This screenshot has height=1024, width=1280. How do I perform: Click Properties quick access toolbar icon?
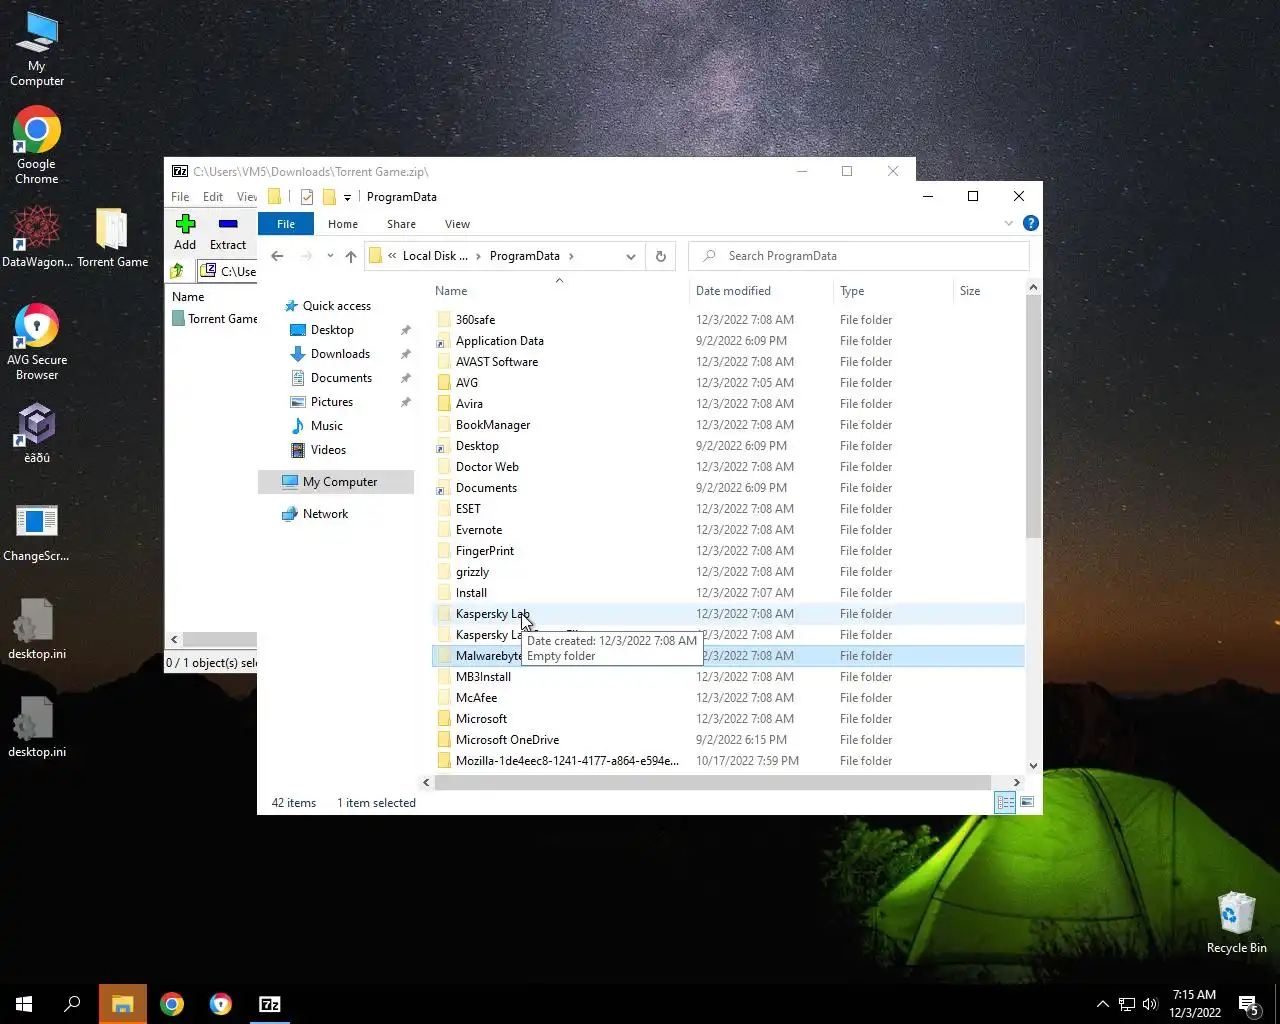(307, 197)
